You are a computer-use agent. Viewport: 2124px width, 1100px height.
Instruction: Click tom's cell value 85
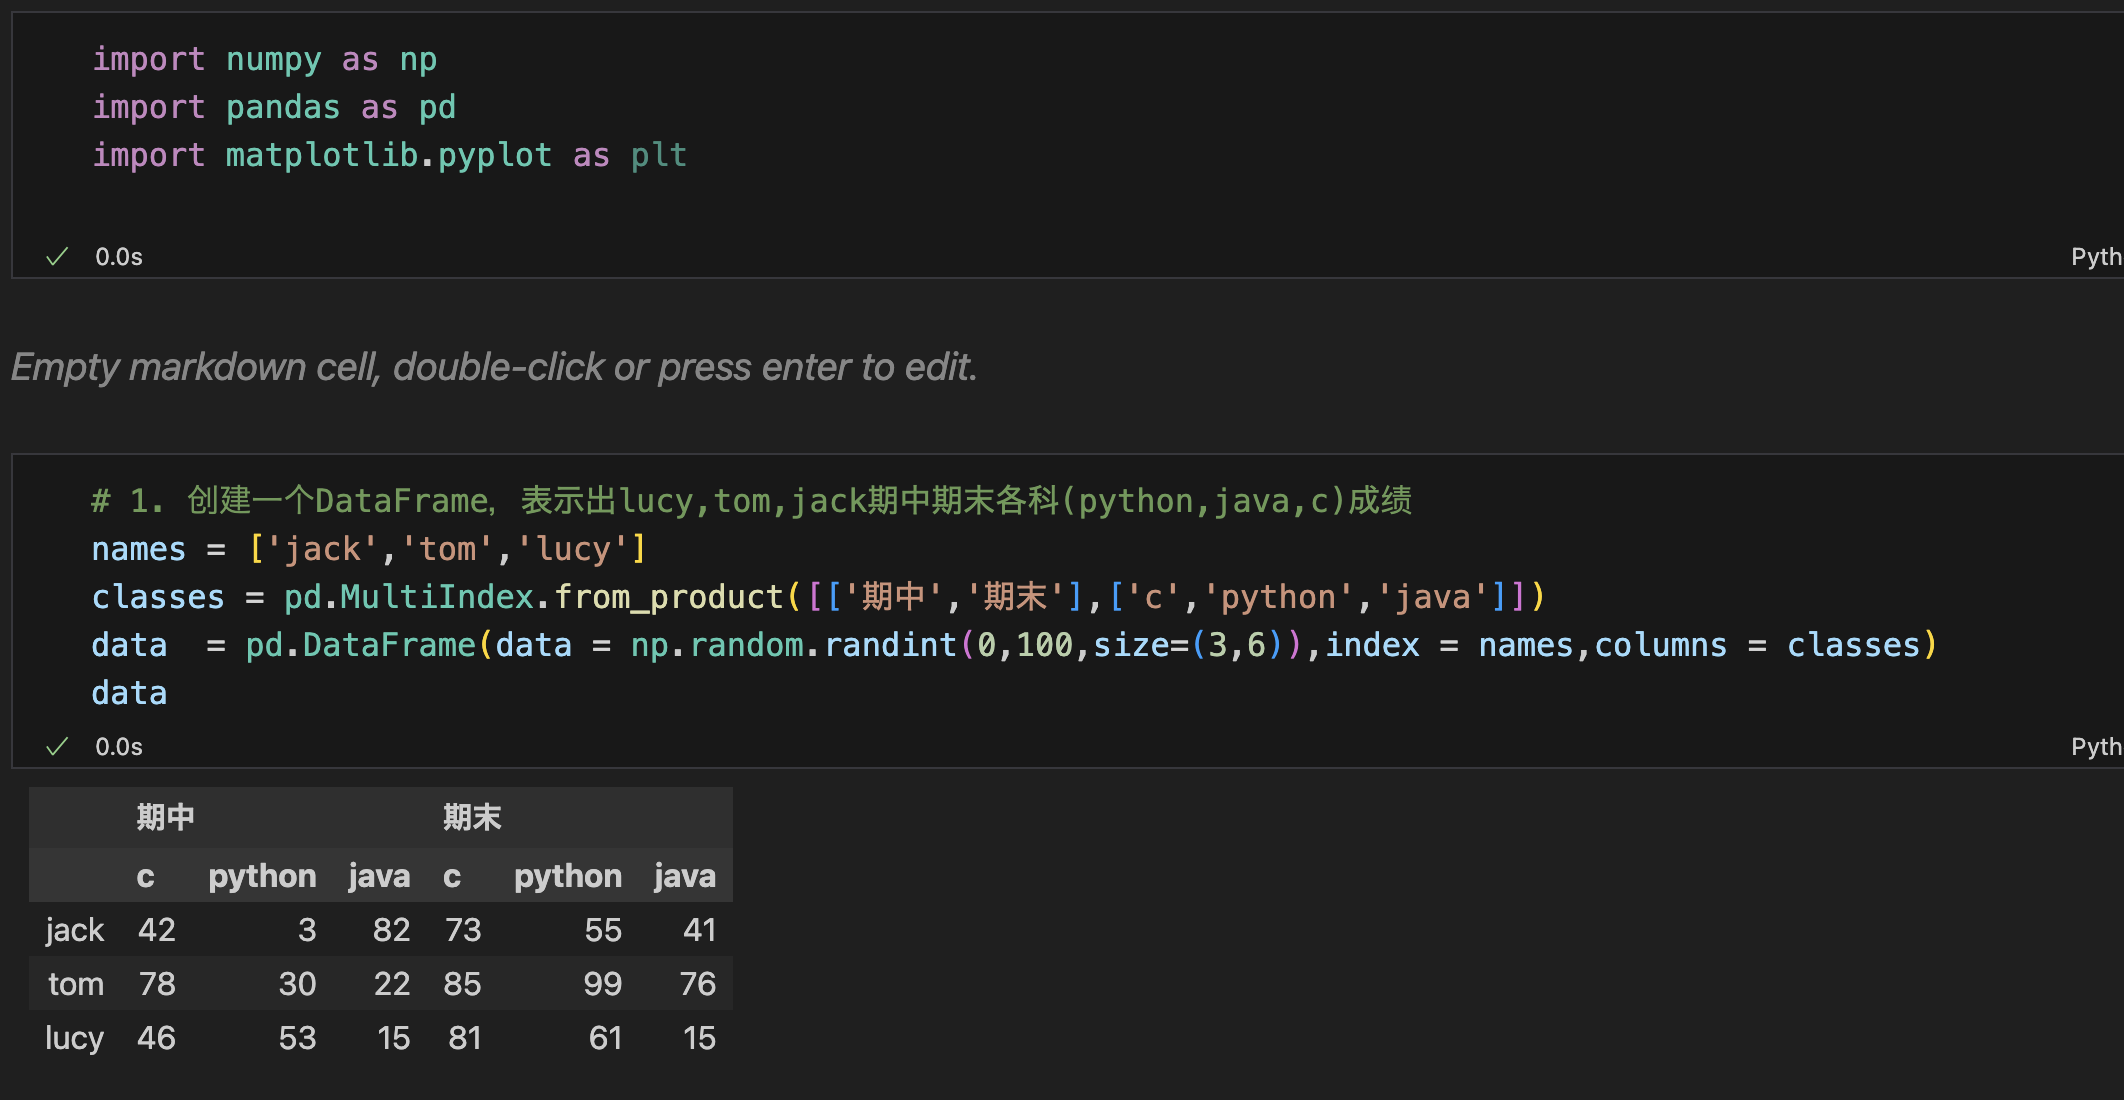[x=463, y=984]
